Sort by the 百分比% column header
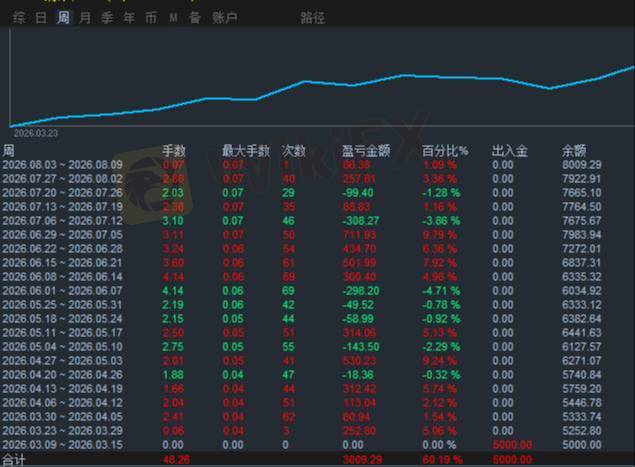The image size is (635, 467). click(445, 151)
